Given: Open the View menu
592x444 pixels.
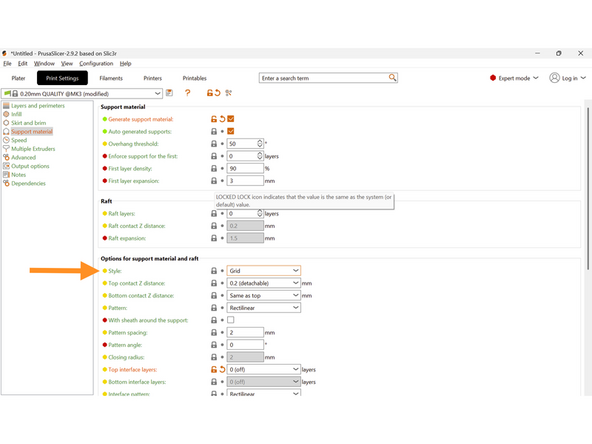Looking at the screenshot, I should pyautogui.click(x=67, y=63).
